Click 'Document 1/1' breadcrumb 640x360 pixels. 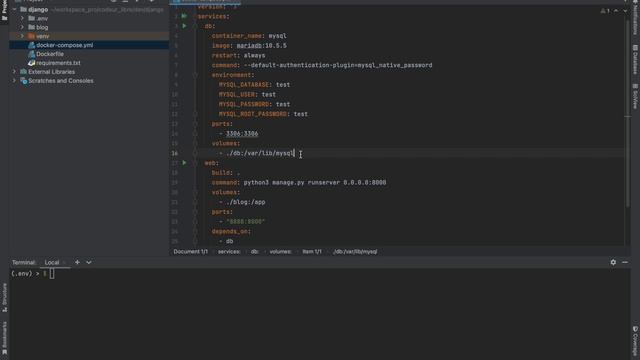(191, 252)
